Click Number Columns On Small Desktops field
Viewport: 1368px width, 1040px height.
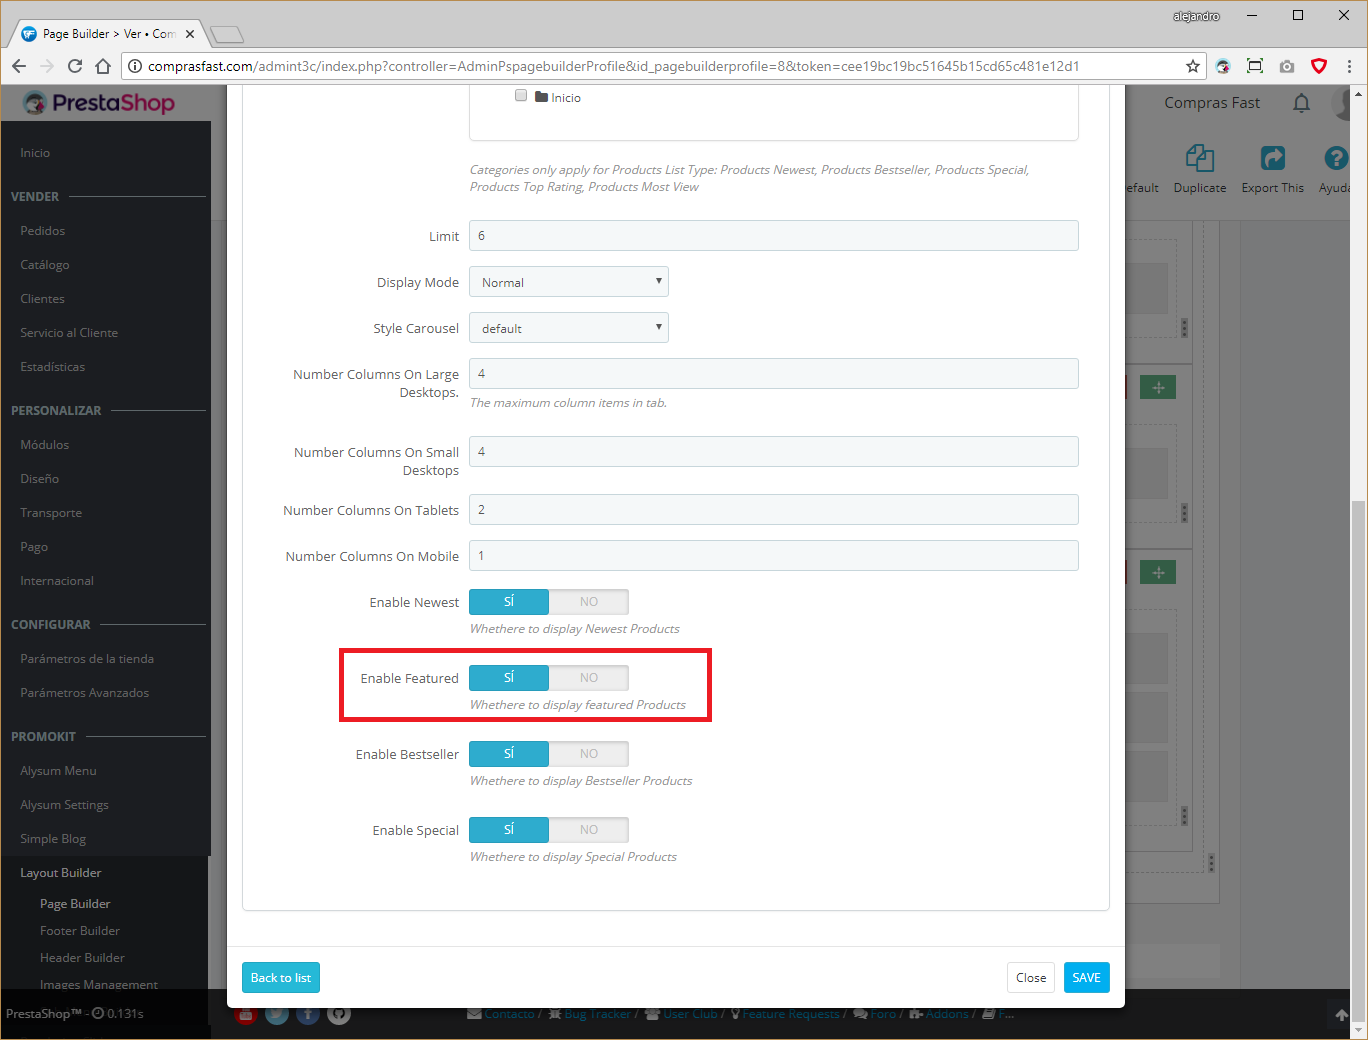pyautogui.click(x=774, y=452)
